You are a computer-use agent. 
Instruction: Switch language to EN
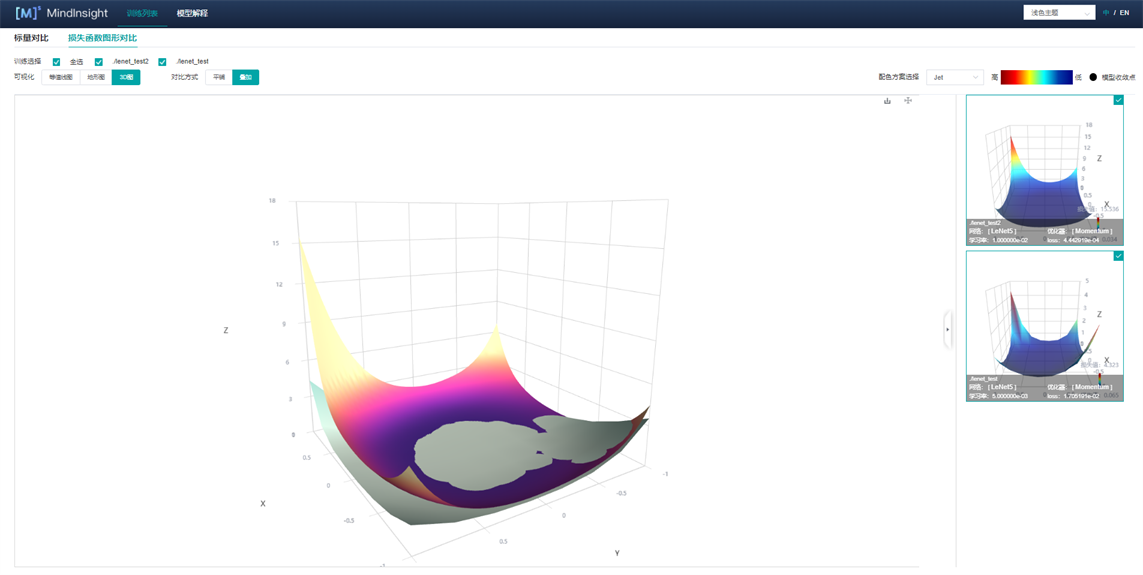pos(1124,13)
